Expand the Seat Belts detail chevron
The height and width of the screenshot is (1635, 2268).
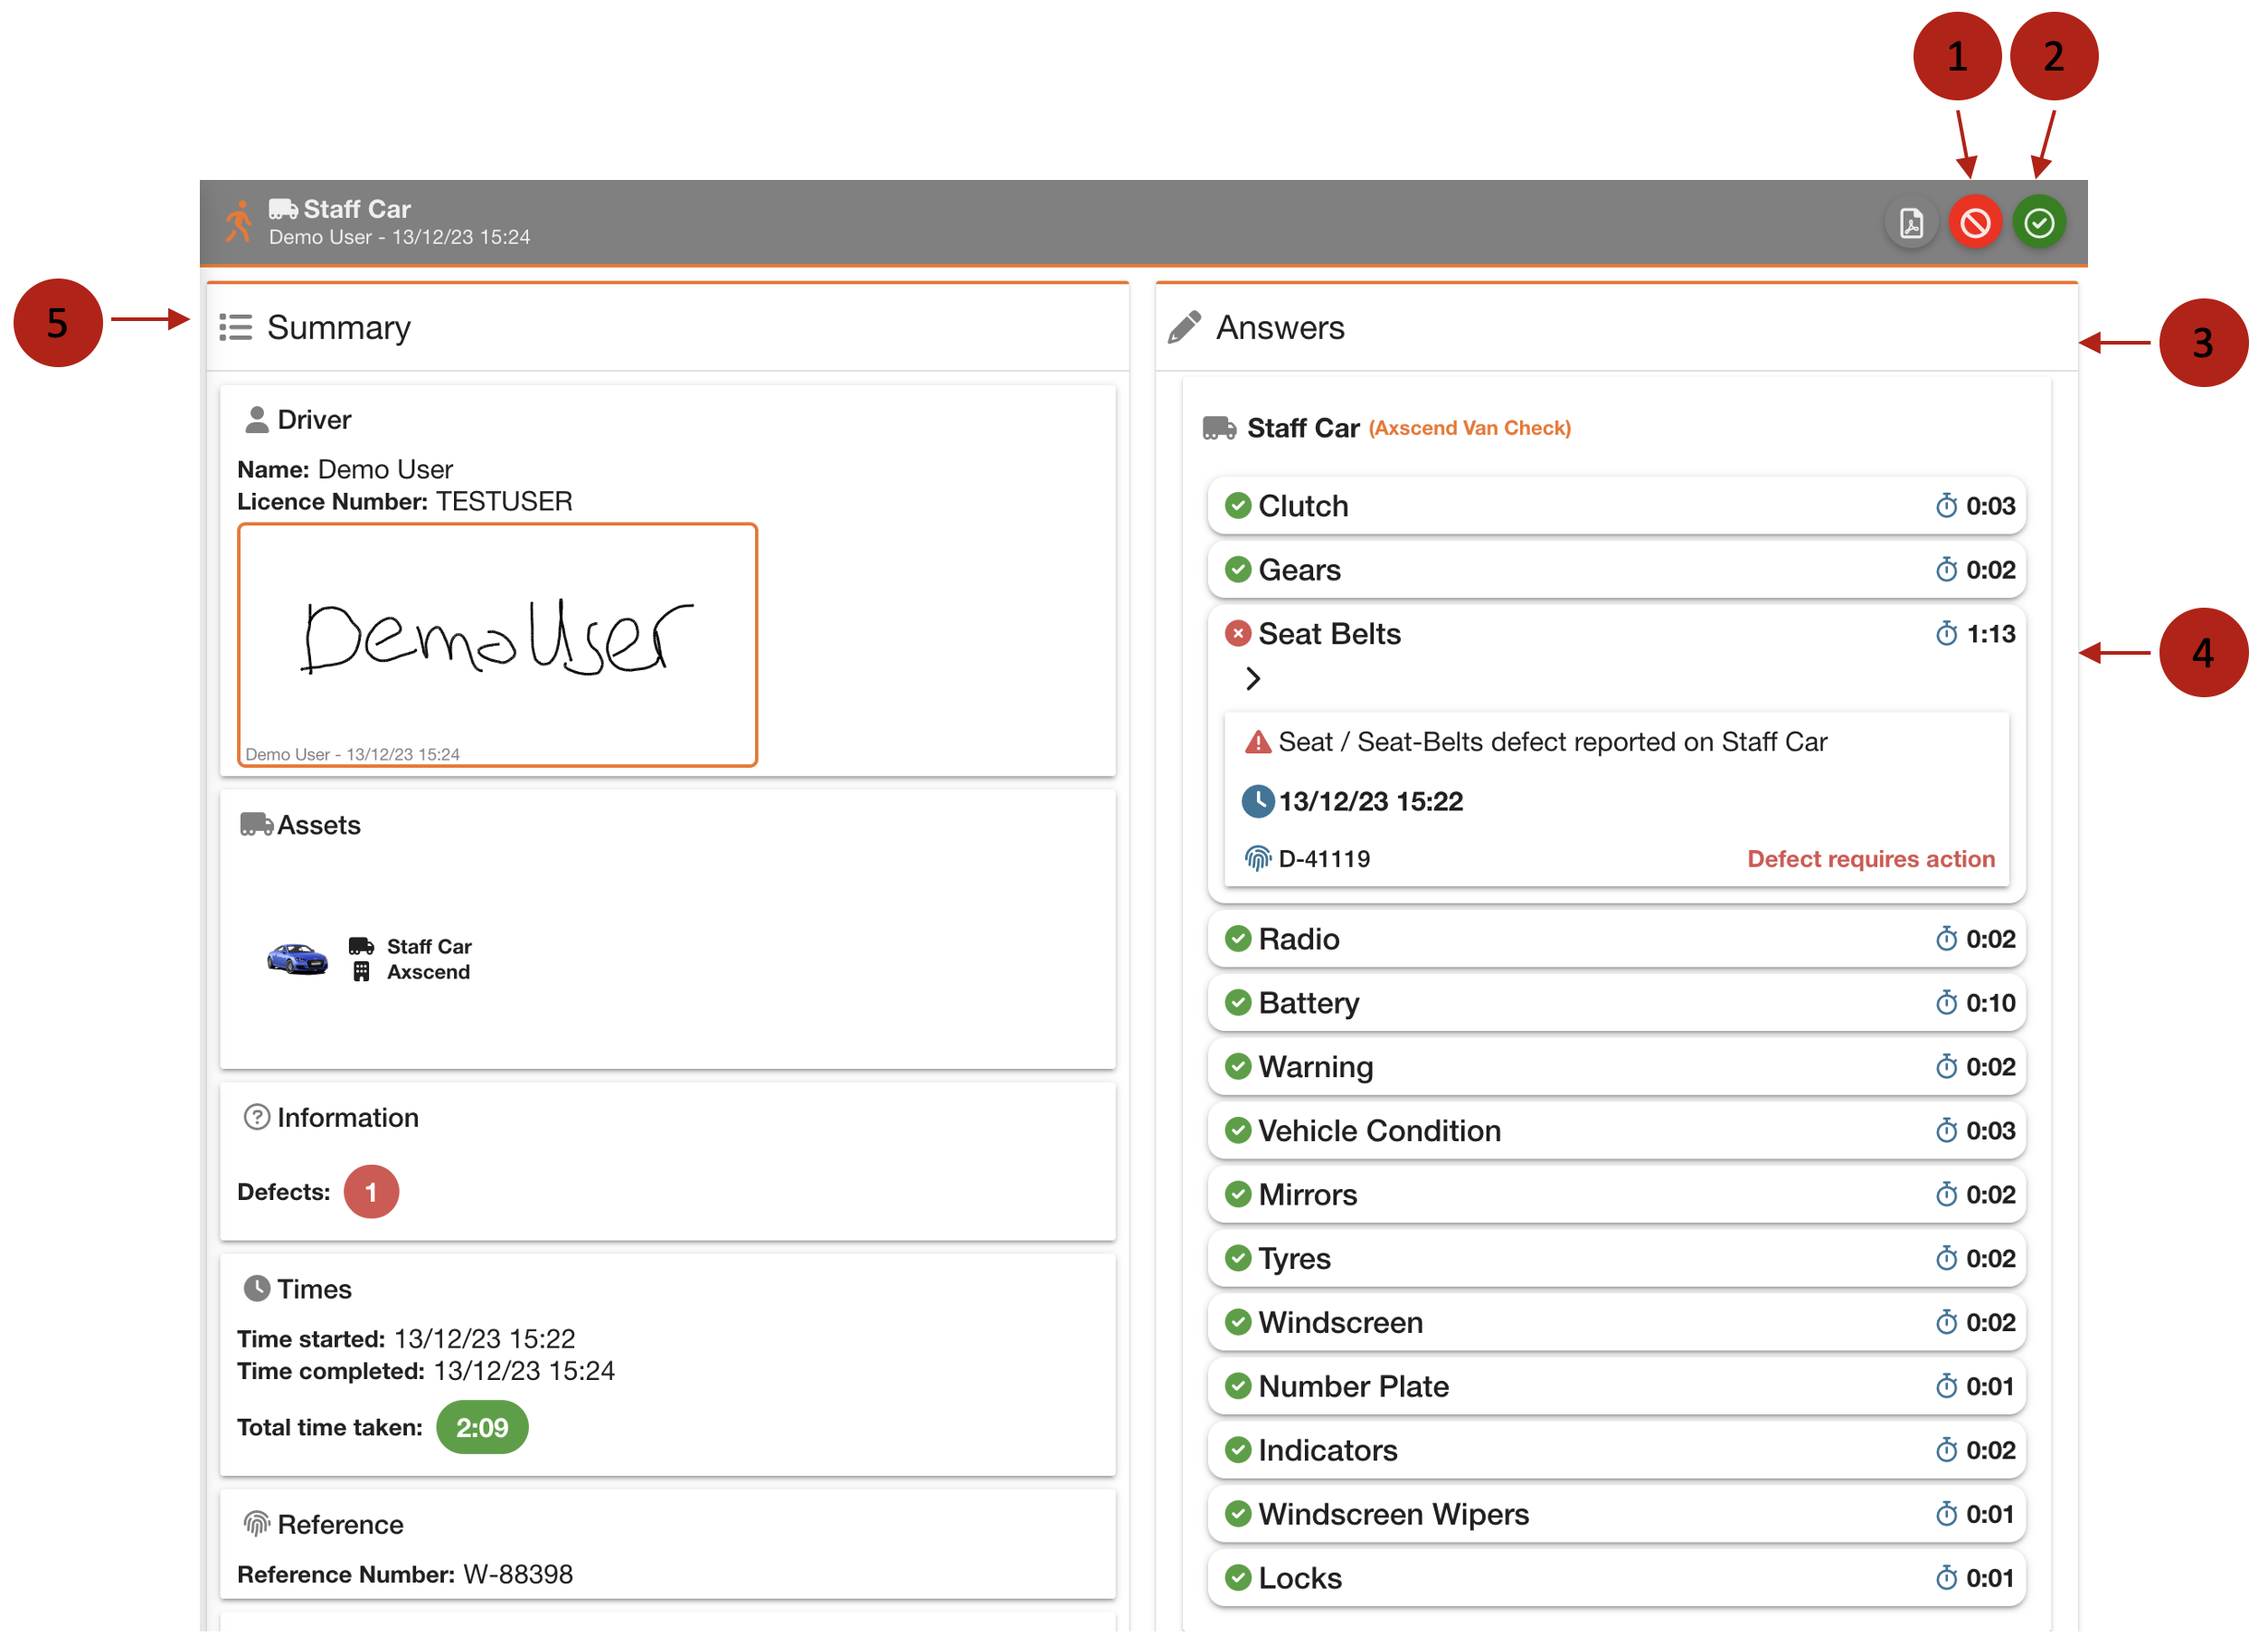[1253, 678]
